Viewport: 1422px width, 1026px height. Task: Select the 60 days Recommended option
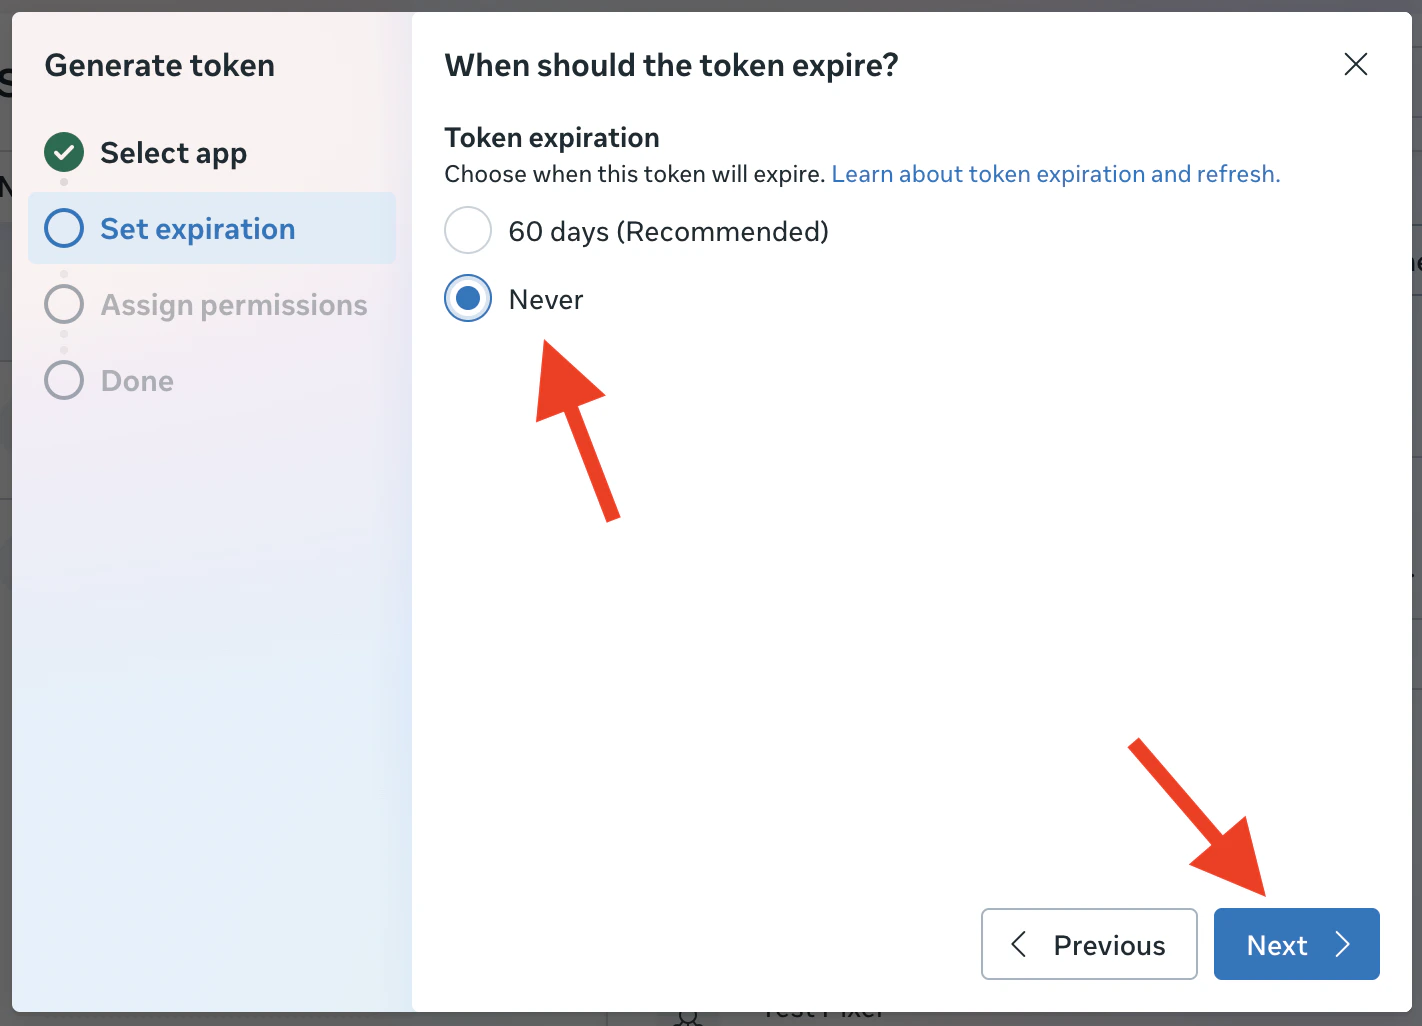[x=467, y=230]
